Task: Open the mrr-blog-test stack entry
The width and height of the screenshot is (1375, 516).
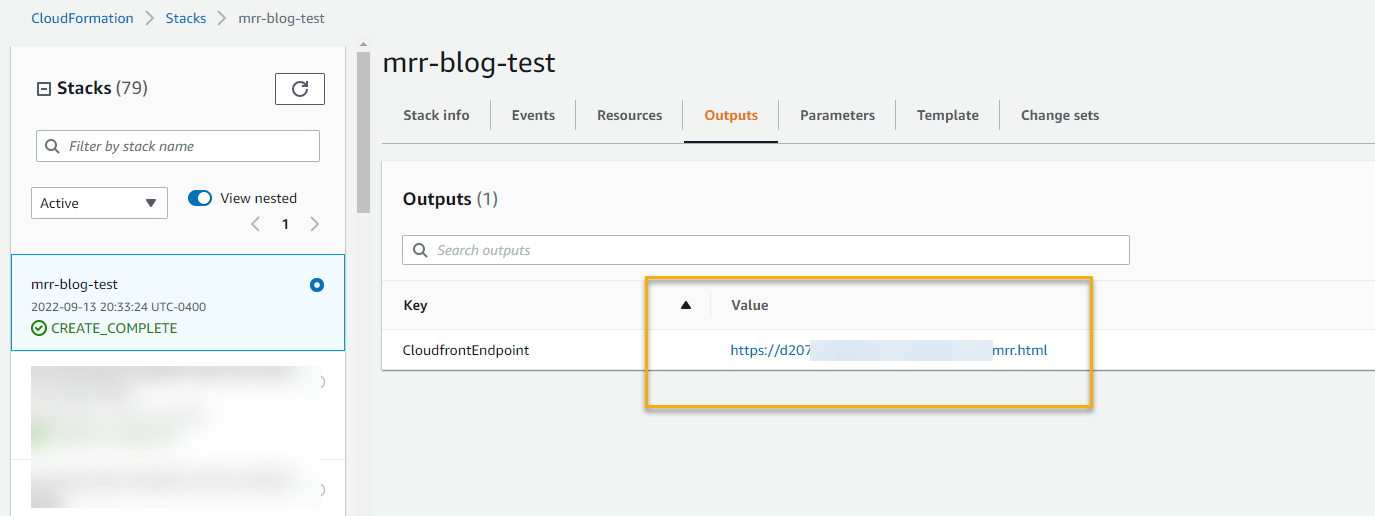Action: (x=178, y=303)
